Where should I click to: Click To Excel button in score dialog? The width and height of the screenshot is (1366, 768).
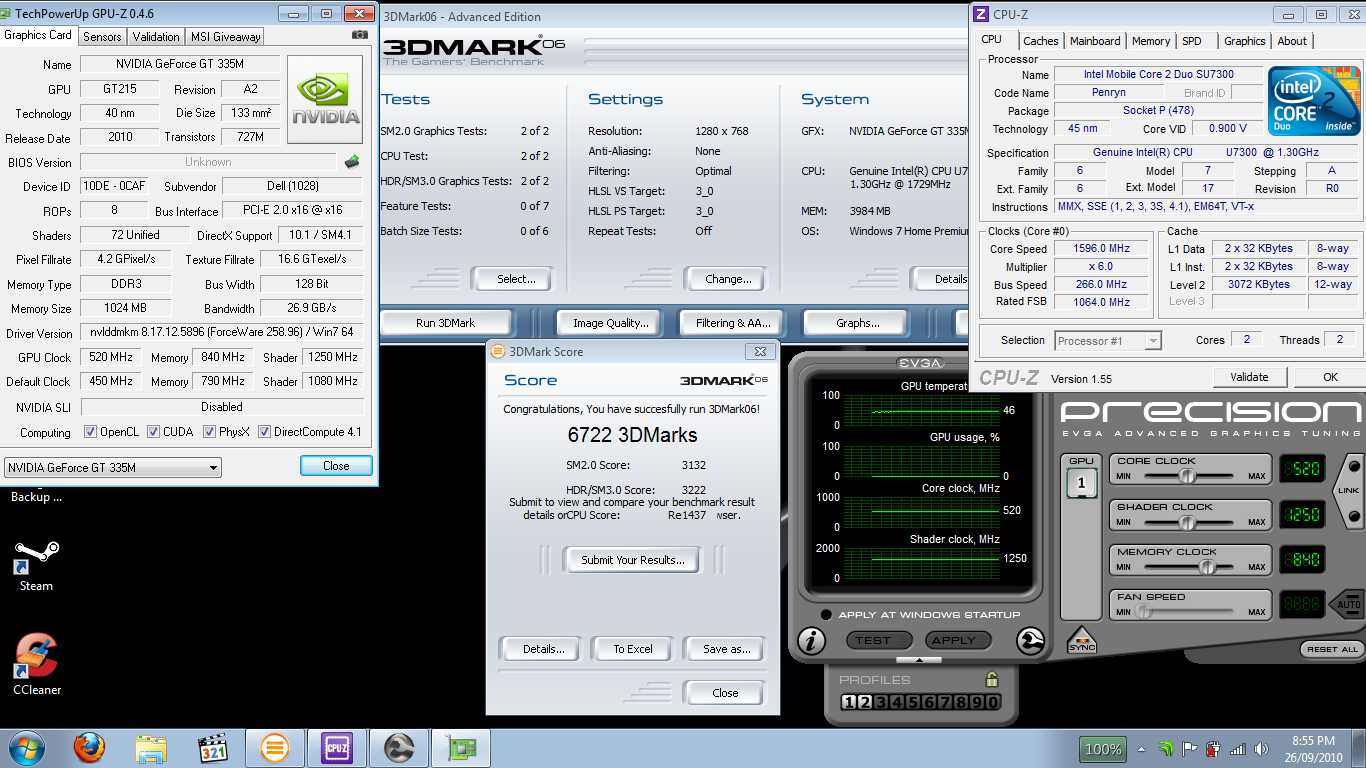click(x=633, y=649)
